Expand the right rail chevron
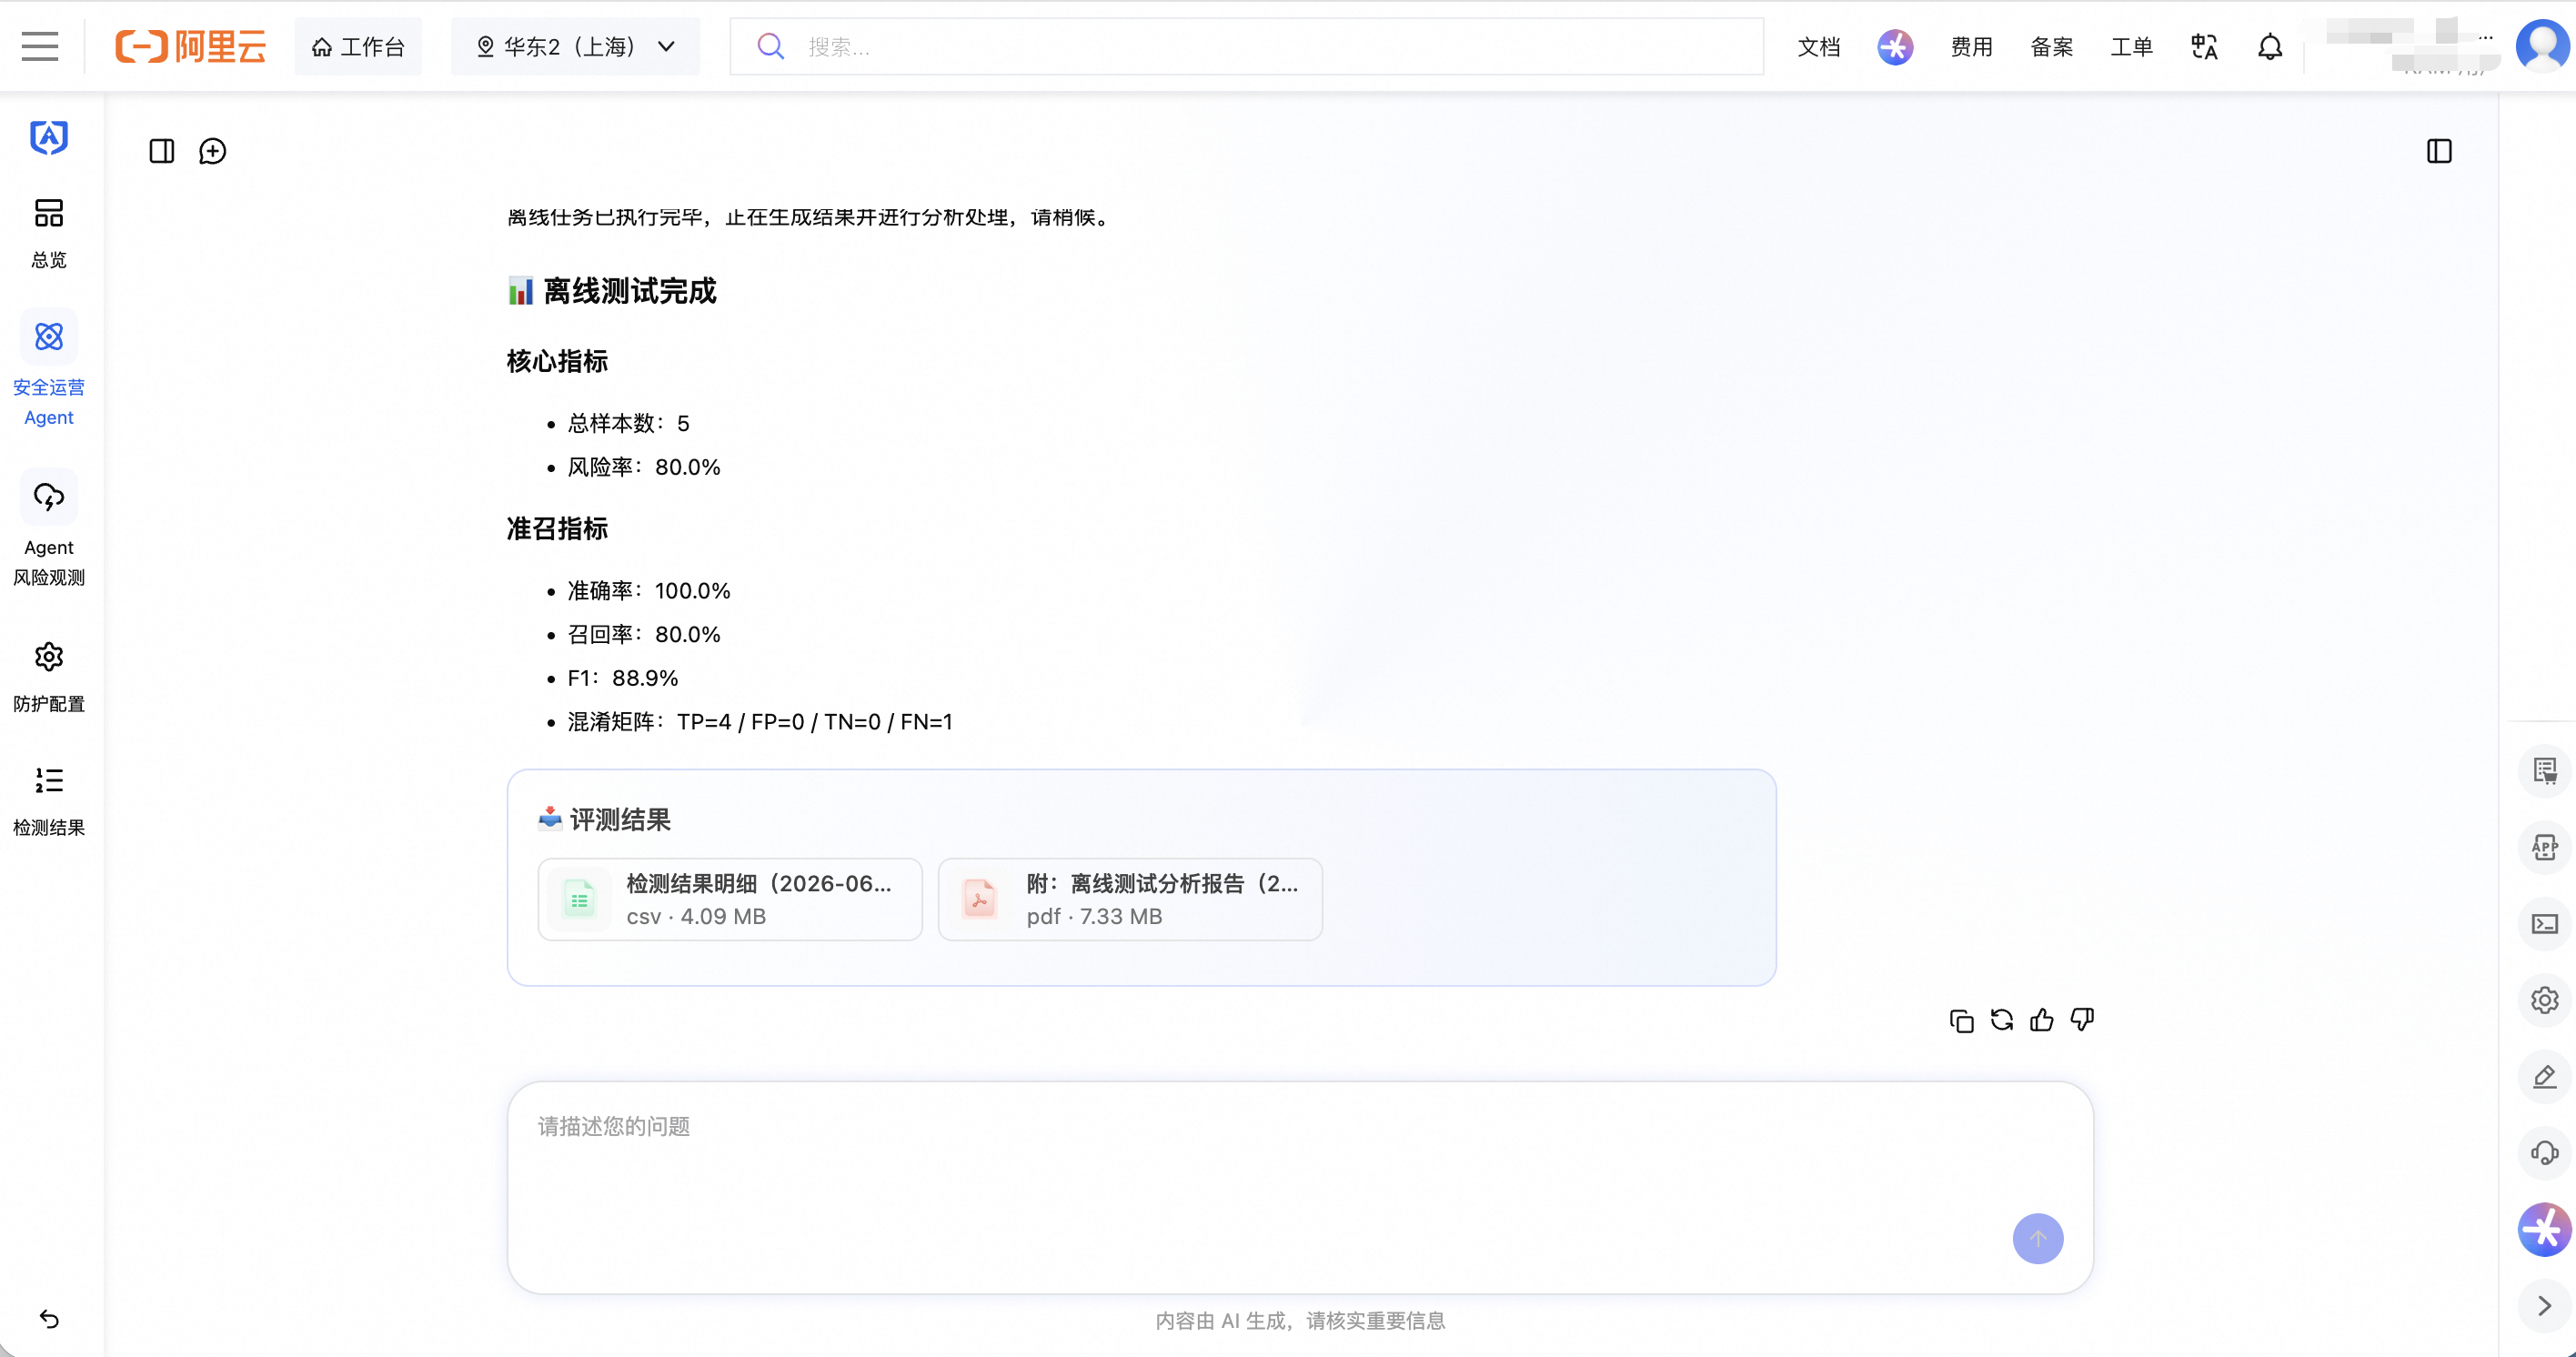This screenshot has height=1357, width=2576. pyautogui.click(x=2545, y=1306)
